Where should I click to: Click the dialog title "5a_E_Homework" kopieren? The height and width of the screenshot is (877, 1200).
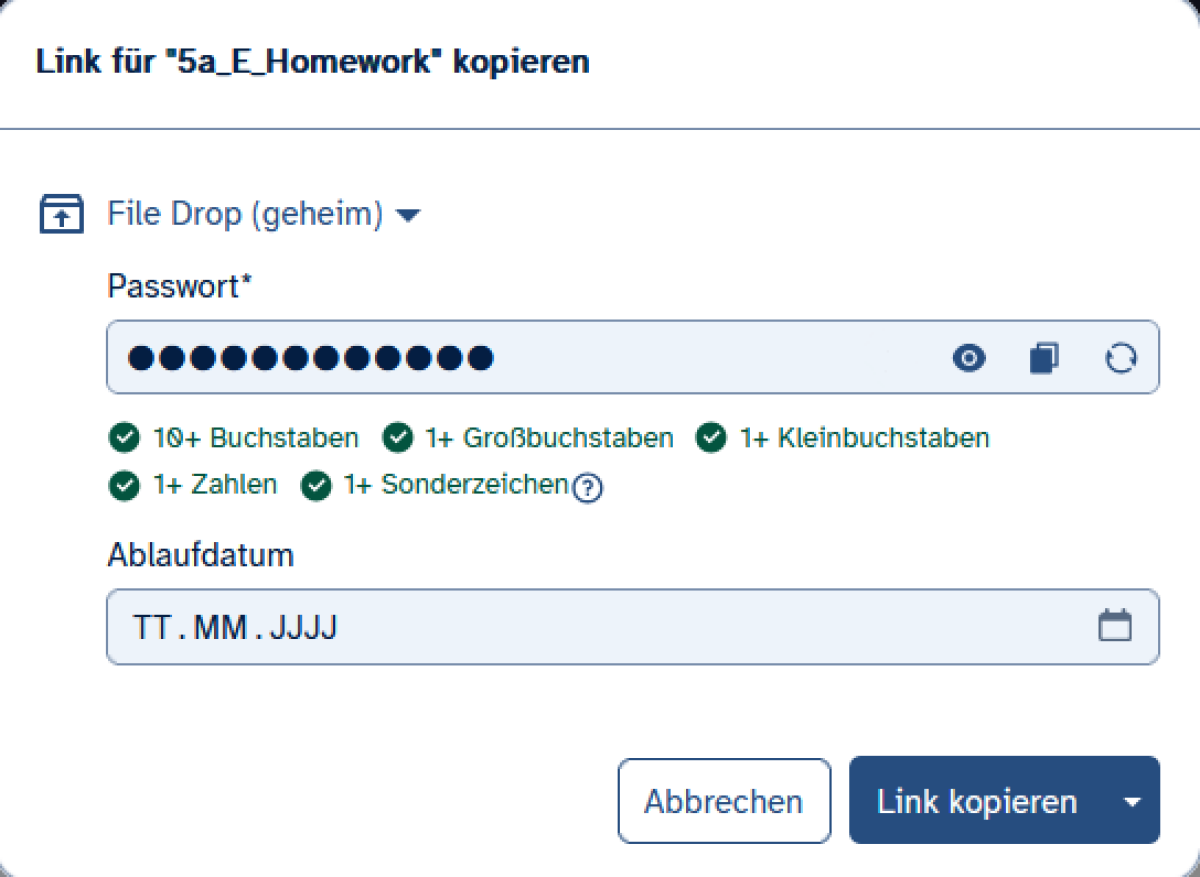pyautogui.click(x=312, y=62)
